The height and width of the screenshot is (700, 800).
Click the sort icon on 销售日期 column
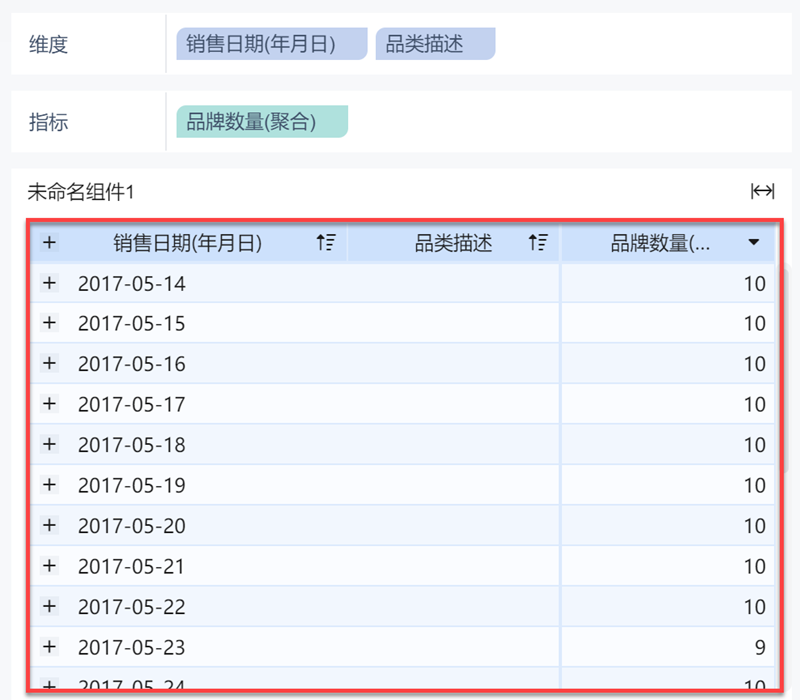[325, 242]
